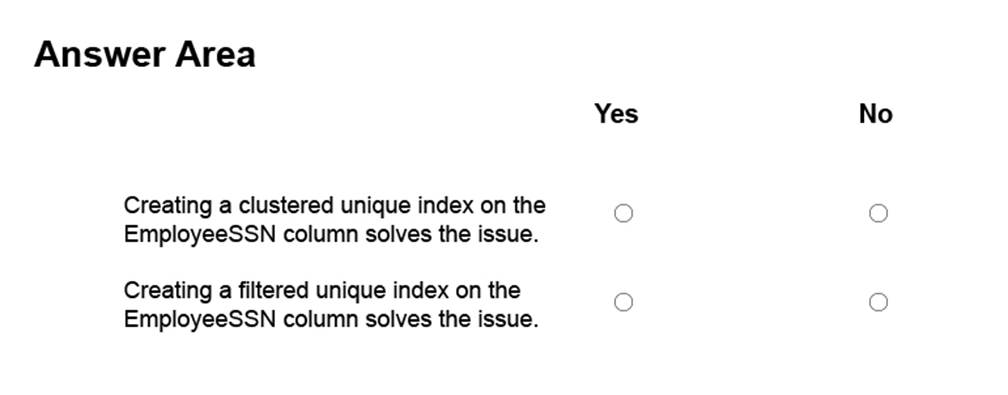Choose No for the filtered unique index statement
Screen dimensions: 1008x395
tap(878, 302)
